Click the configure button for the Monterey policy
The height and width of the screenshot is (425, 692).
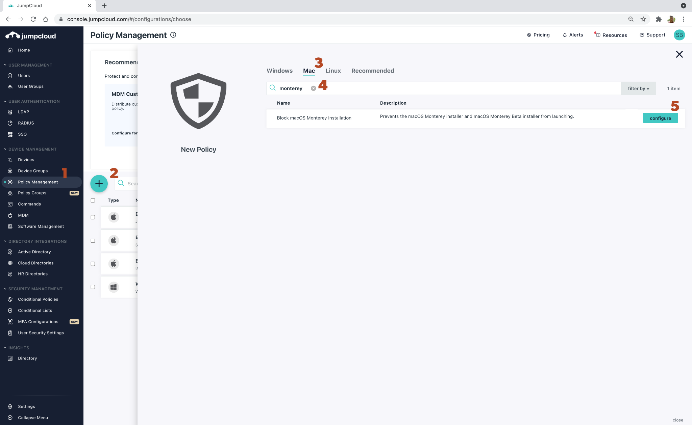point(659,117)
